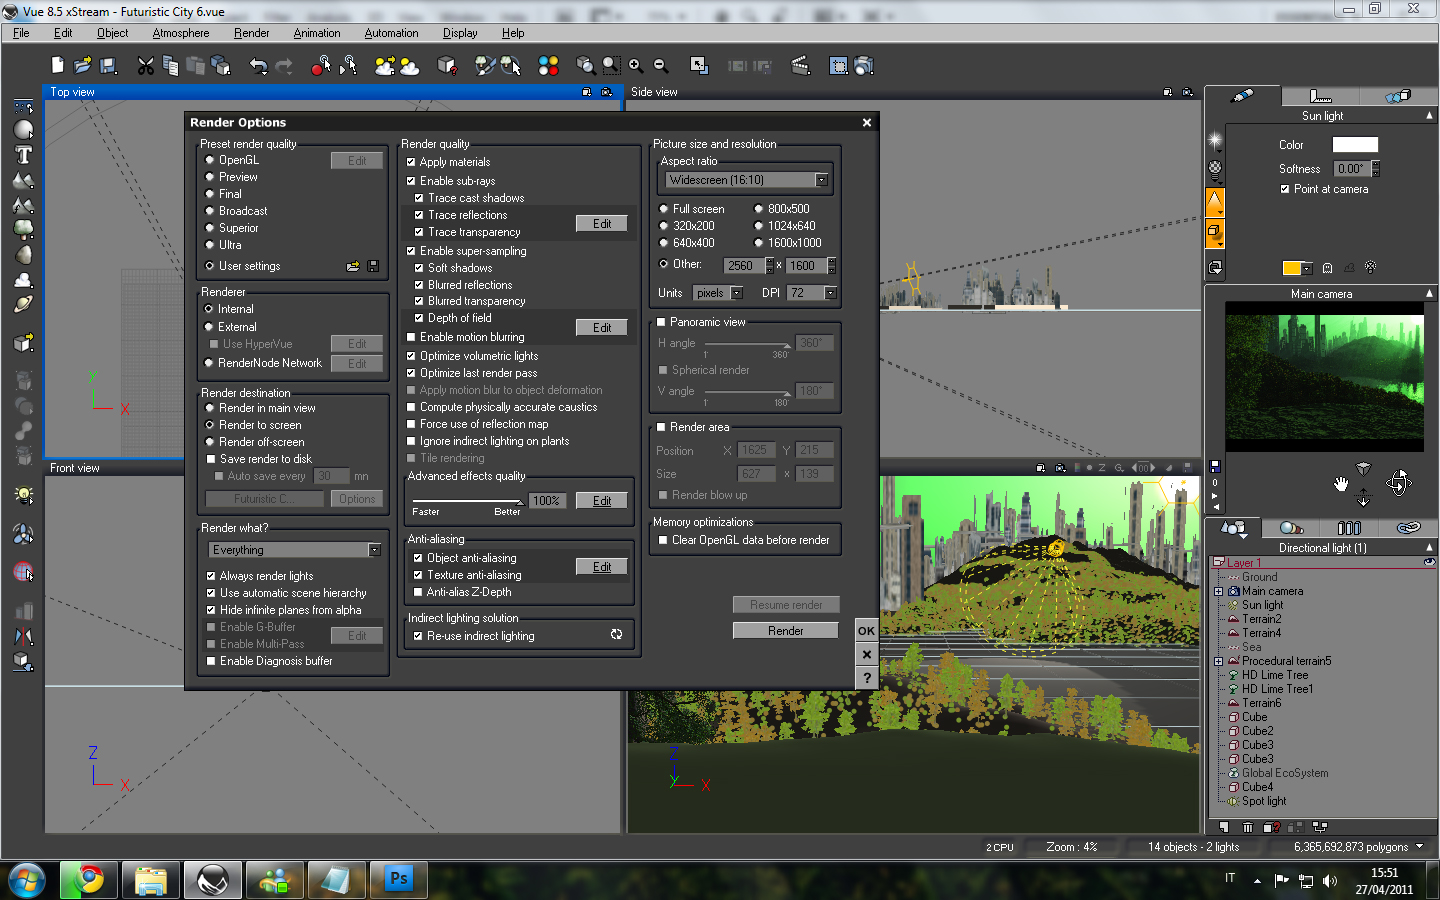Open the Animation menu
Screen dimensions: 1440x900
317,33
